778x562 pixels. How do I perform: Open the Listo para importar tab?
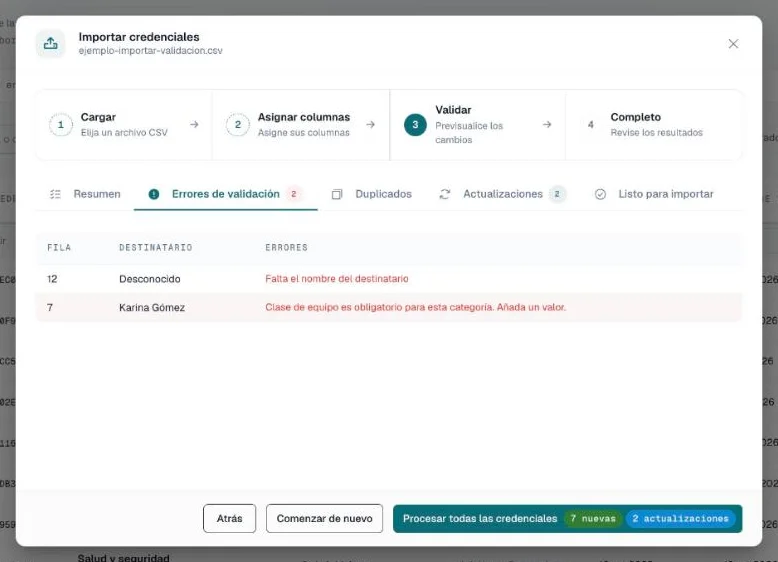tap(654, 194)
